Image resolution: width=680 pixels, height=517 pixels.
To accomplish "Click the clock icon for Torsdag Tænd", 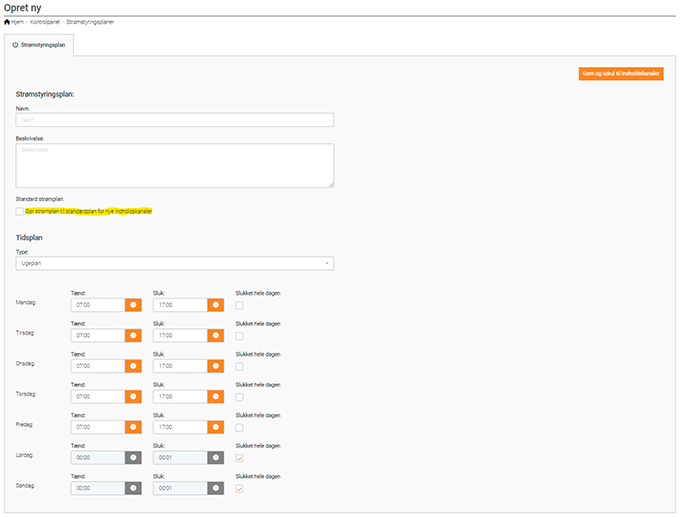I will coord(133,397).
